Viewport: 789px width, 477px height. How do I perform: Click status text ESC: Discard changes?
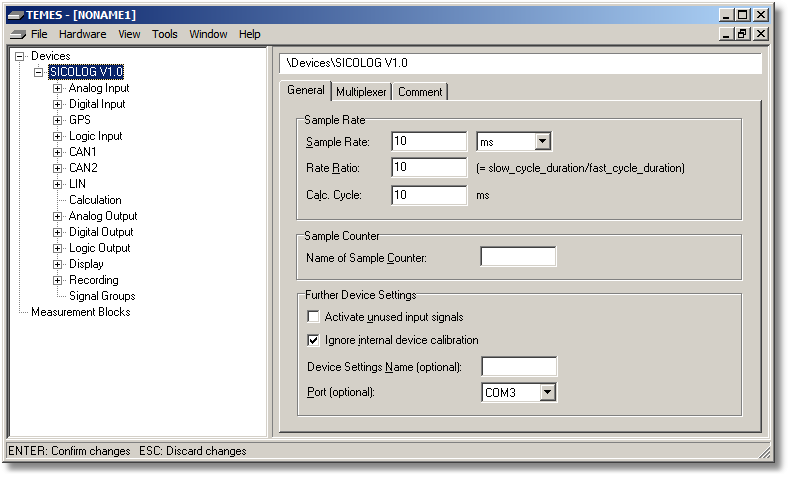[193, 451]
